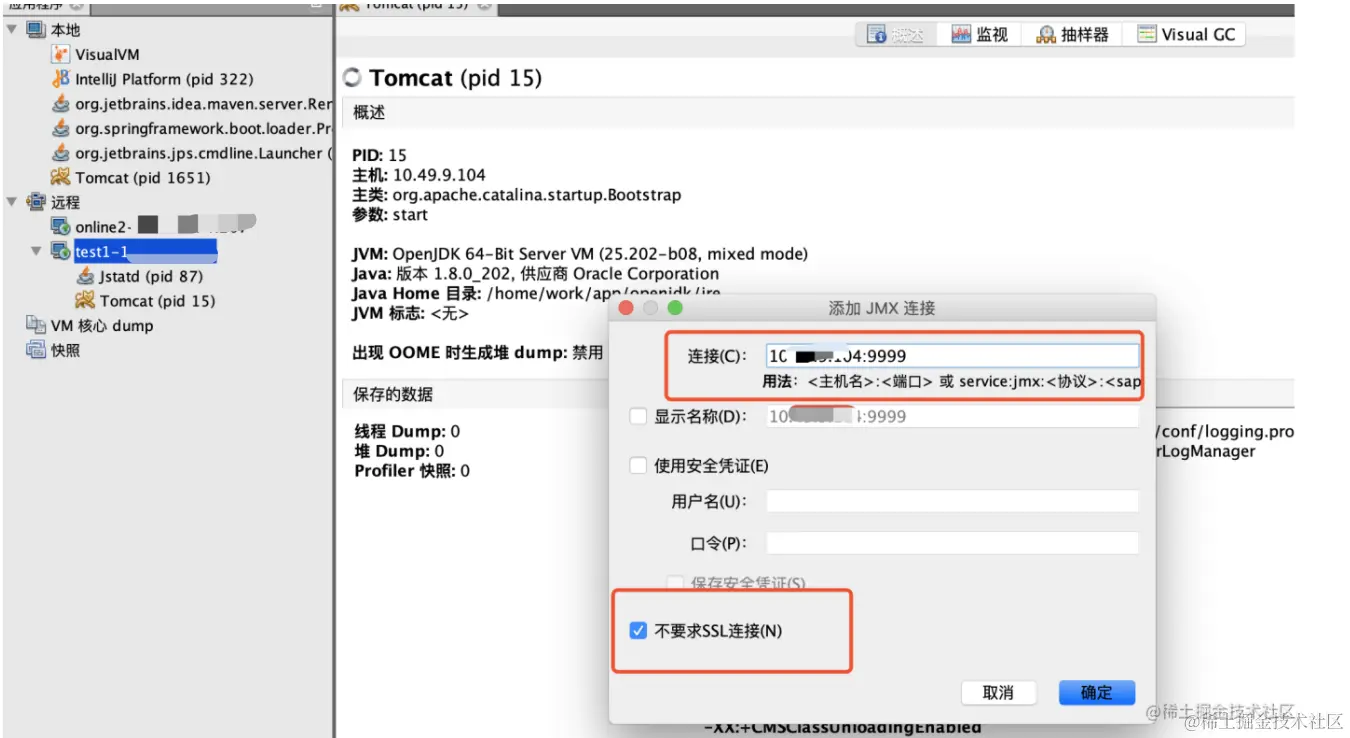Click the Profiler 快照: 0 text
This screenshot has width=1350, height=738.
pos(412,470)
